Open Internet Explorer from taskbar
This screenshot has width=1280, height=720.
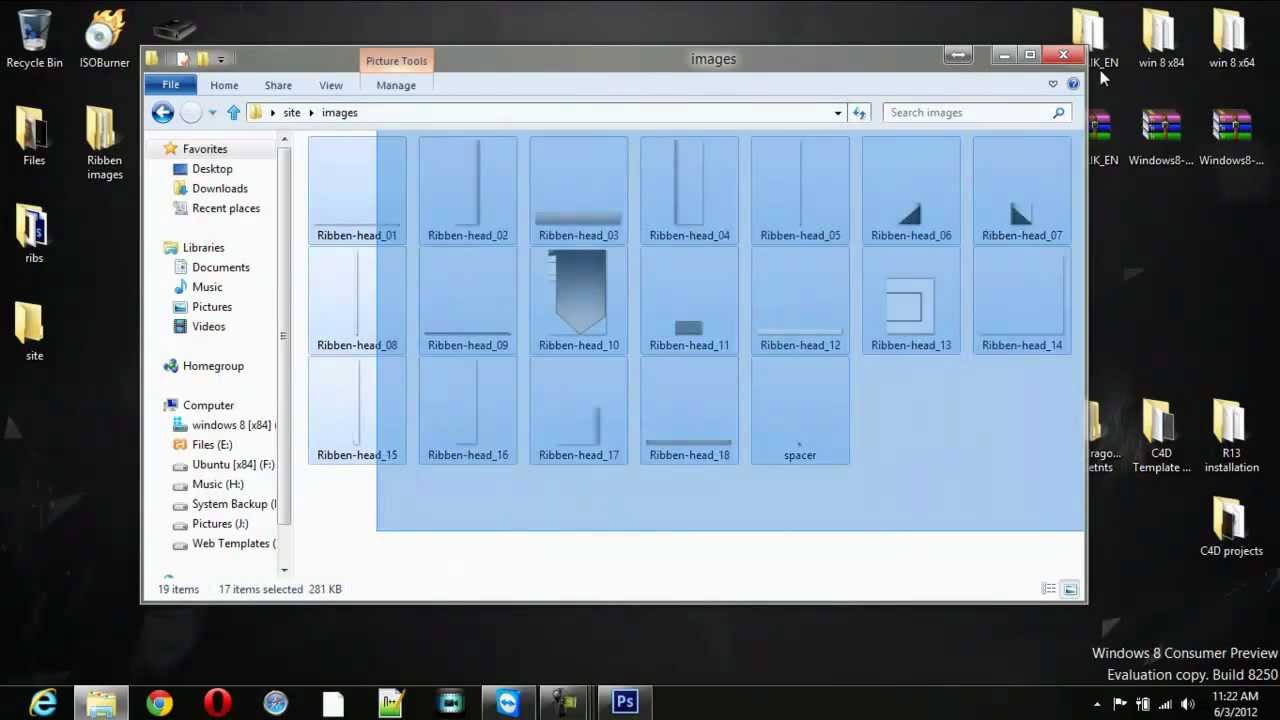43,703
